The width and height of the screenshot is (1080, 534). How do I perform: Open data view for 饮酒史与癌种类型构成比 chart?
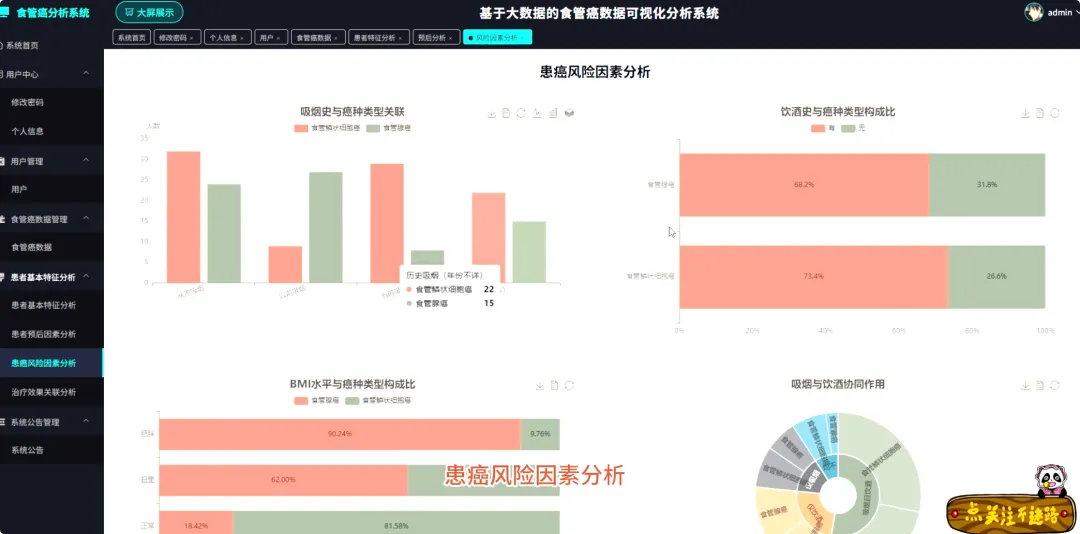coord(1040,113)
